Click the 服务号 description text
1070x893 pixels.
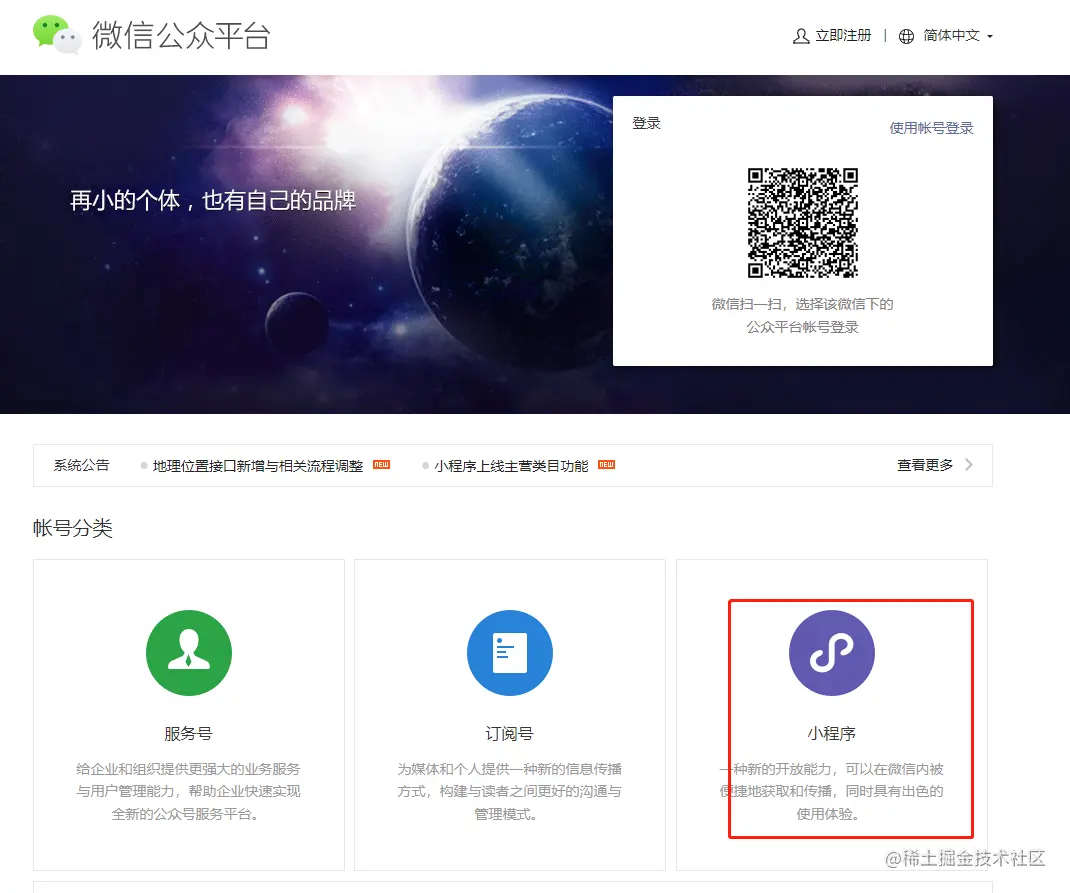pos(188,791)
